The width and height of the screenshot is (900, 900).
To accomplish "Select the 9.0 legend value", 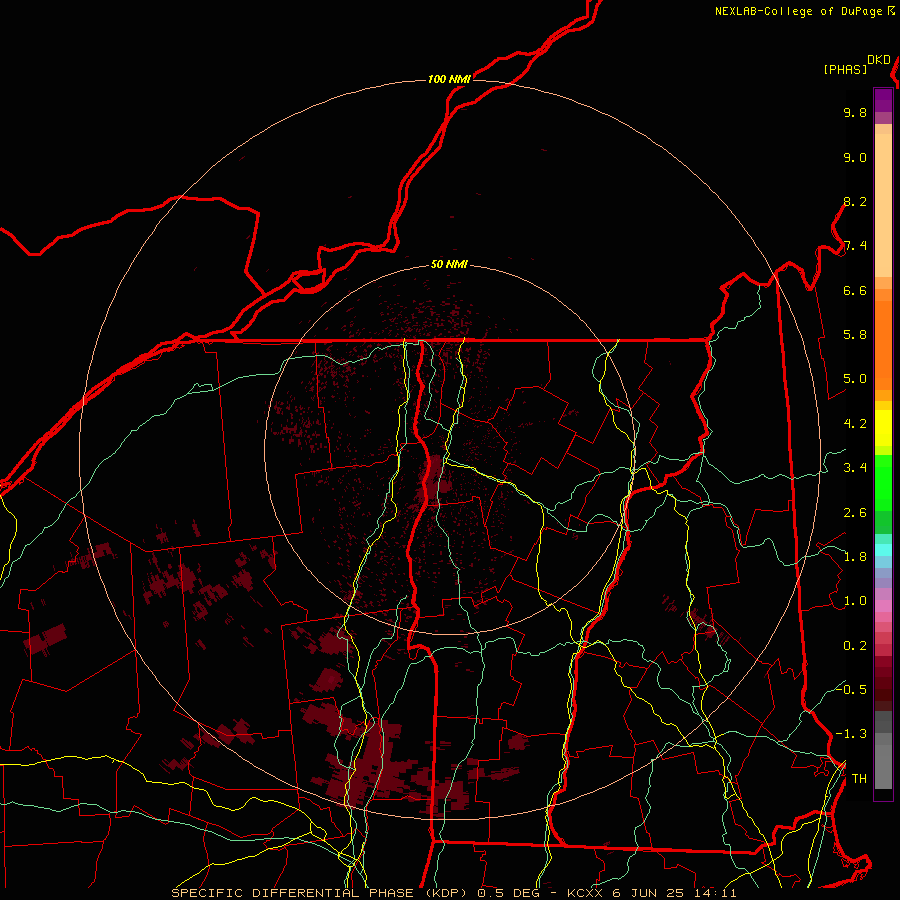I will pyautogui.click(x=855, y=158).
